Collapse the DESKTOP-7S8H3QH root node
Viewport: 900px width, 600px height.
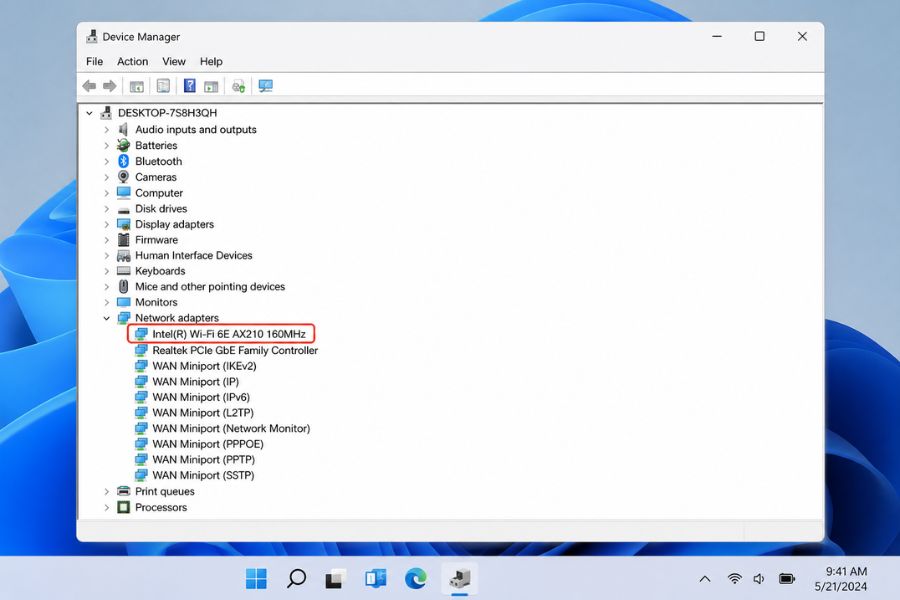[90, 113]
